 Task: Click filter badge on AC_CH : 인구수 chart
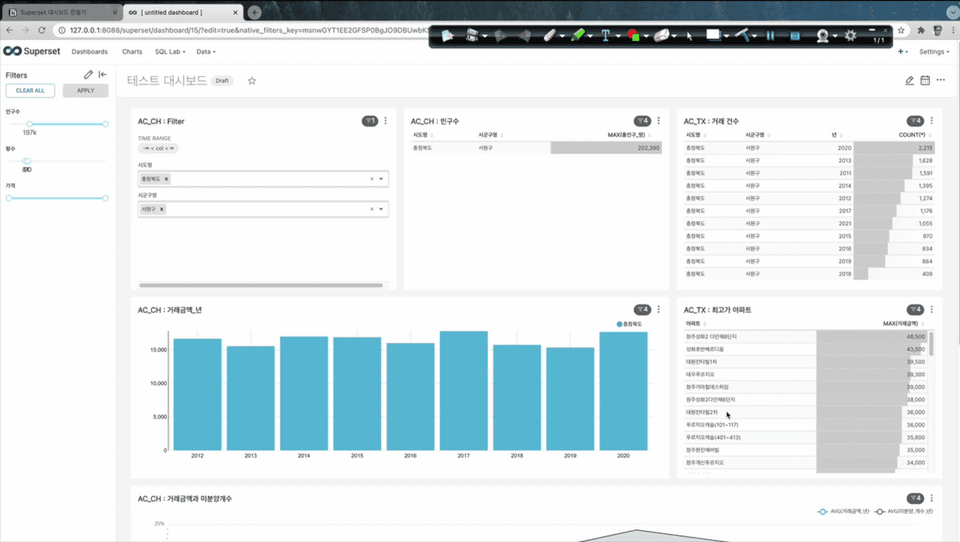pos(642,121)
